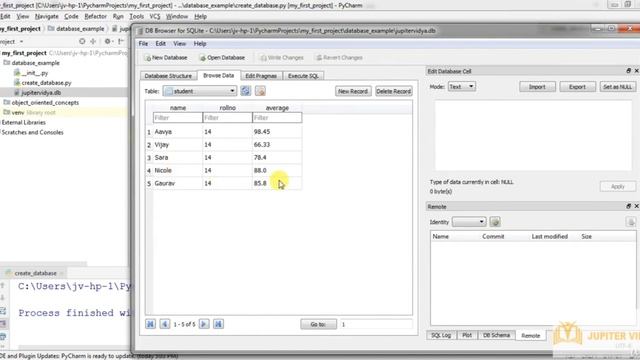Image resolution: width=640 pixels, height=360 pixels.
Task: Click Write Changes toolbar button
Action: [282, 58]
